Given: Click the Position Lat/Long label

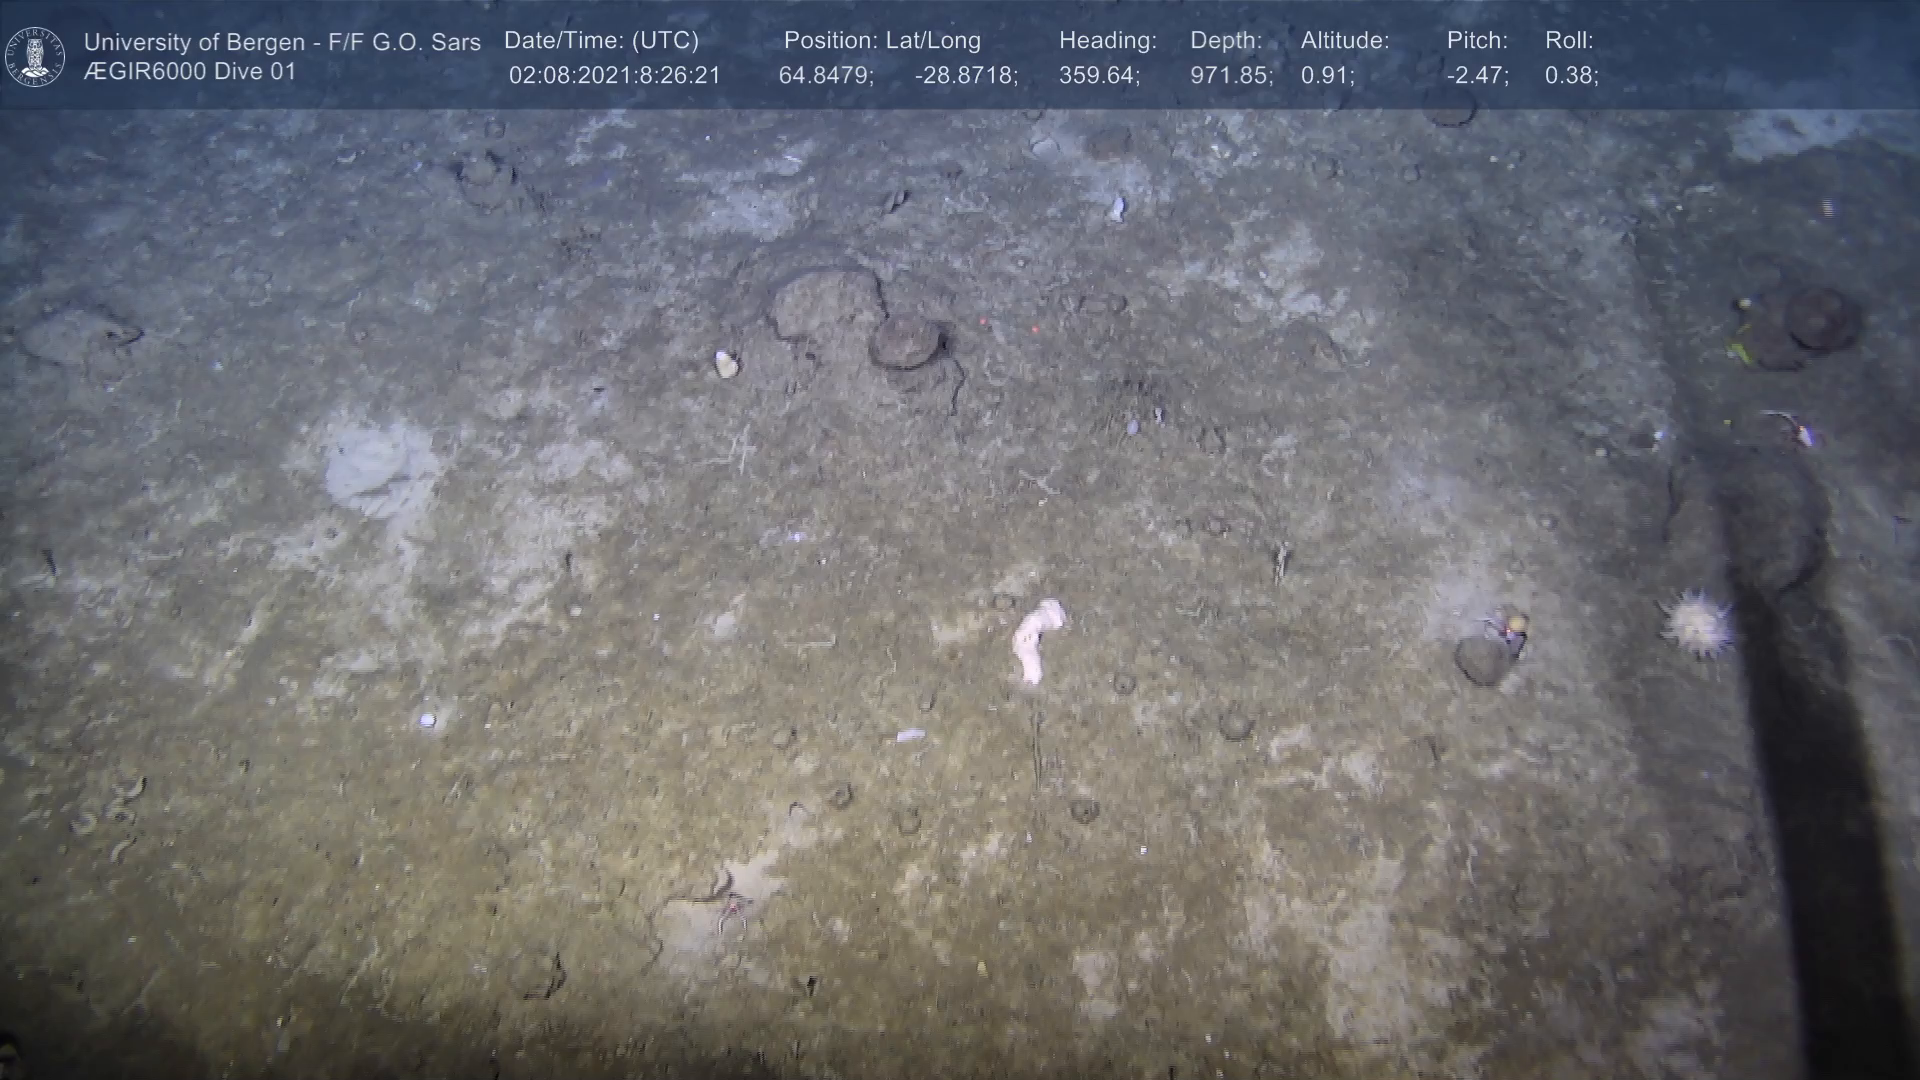Looking at the screenshot, I should tap(882, 41).
